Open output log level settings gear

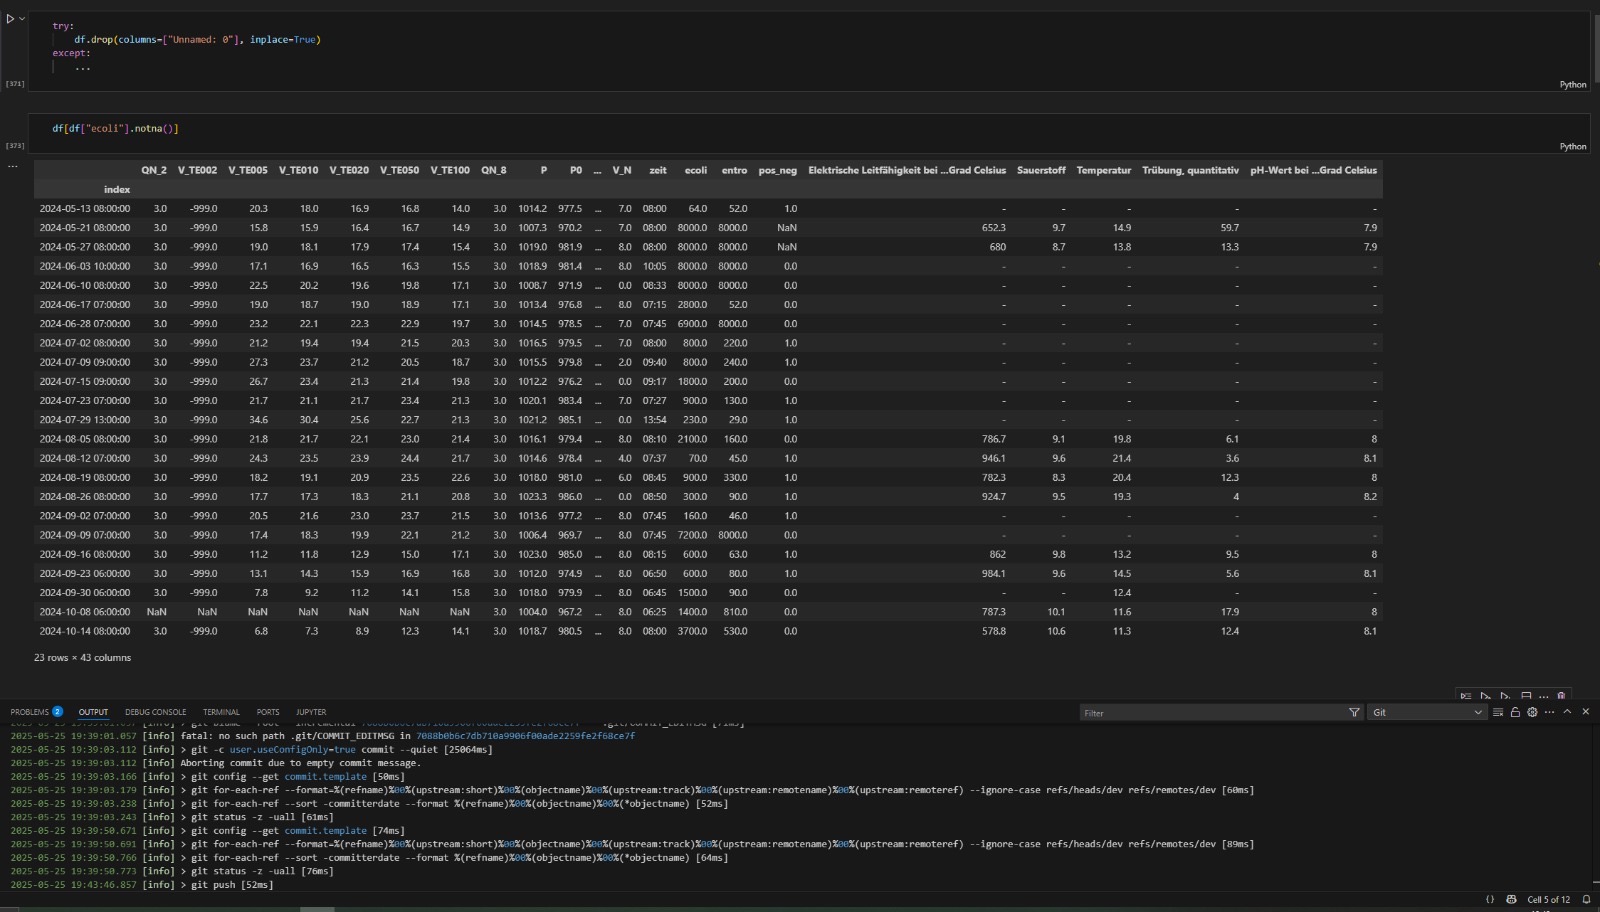tap(1532, 713)
